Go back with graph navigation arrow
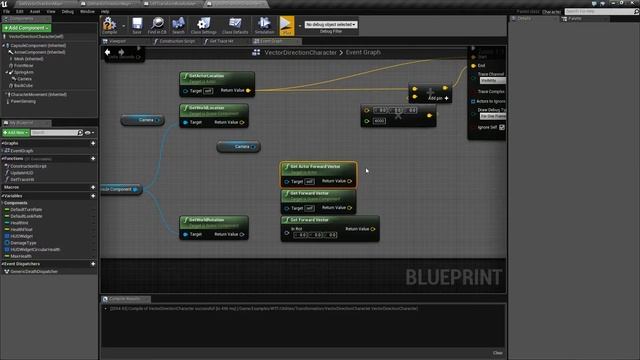This screenshot has width=640, height=360. click(x=107, y=52)
